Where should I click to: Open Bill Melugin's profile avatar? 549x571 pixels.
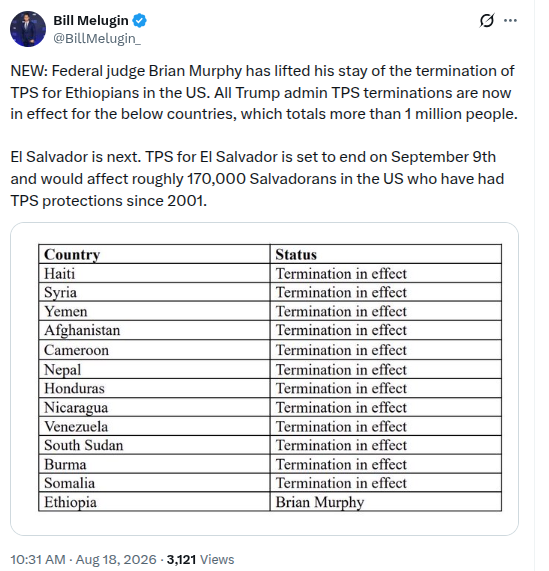coord(28,29)
